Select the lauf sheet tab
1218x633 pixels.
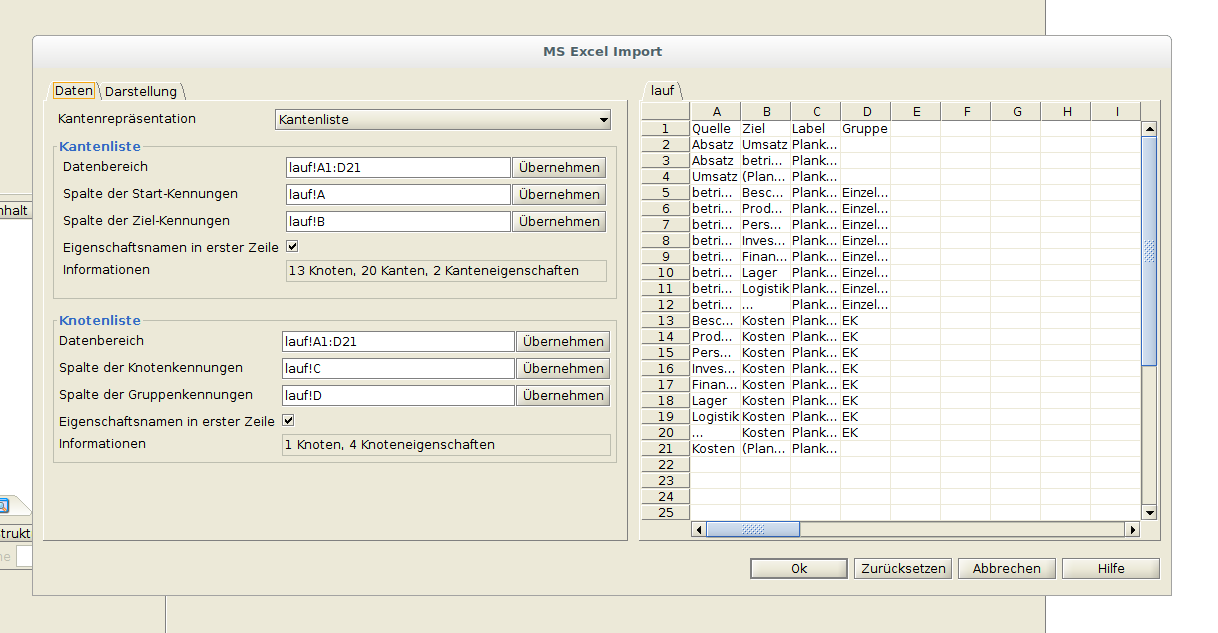662,90
